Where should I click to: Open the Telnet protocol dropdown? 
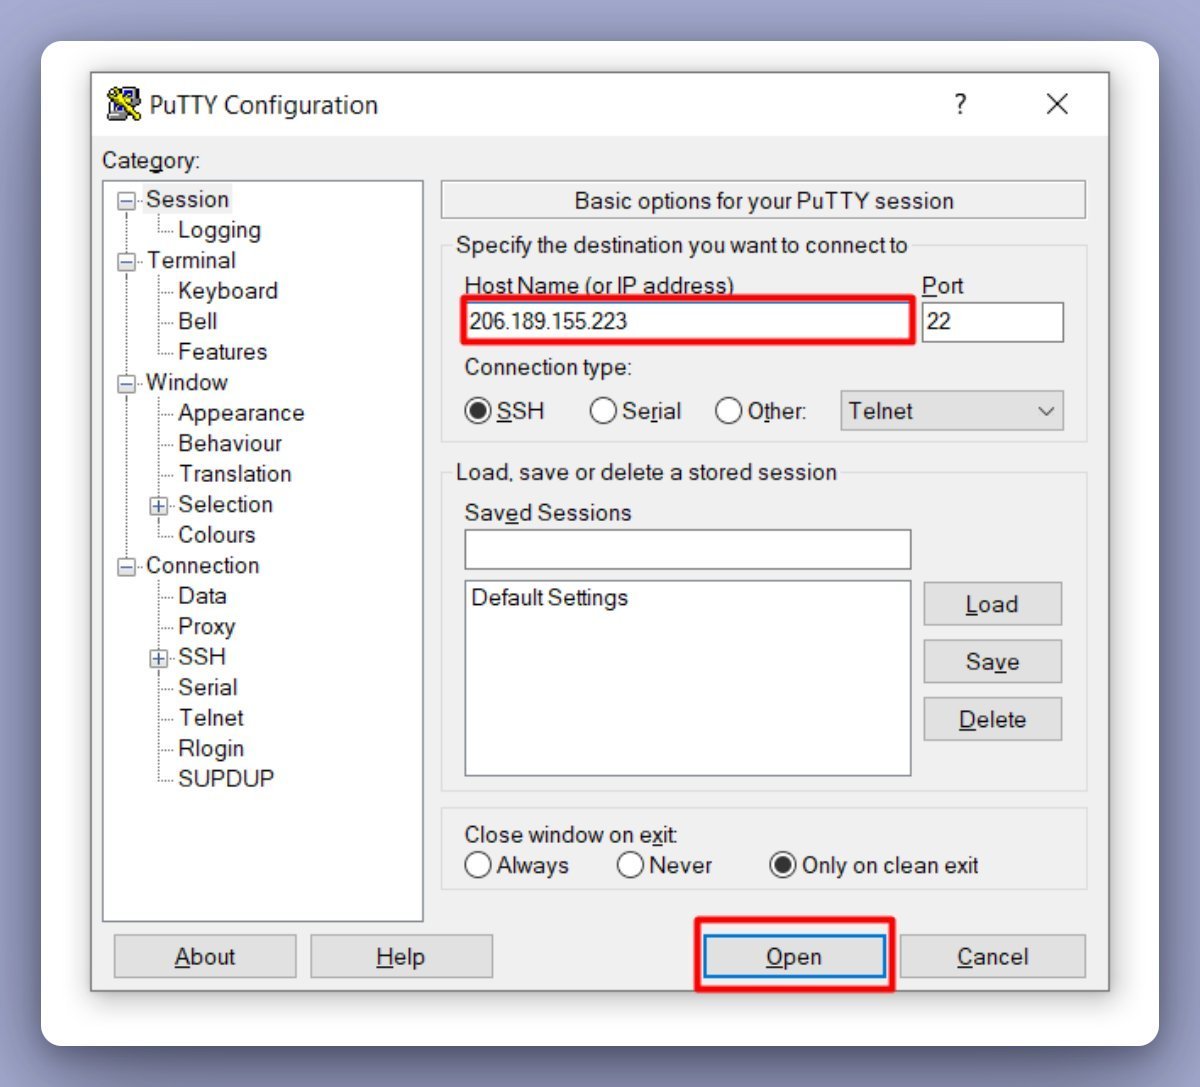pos(951,411)
